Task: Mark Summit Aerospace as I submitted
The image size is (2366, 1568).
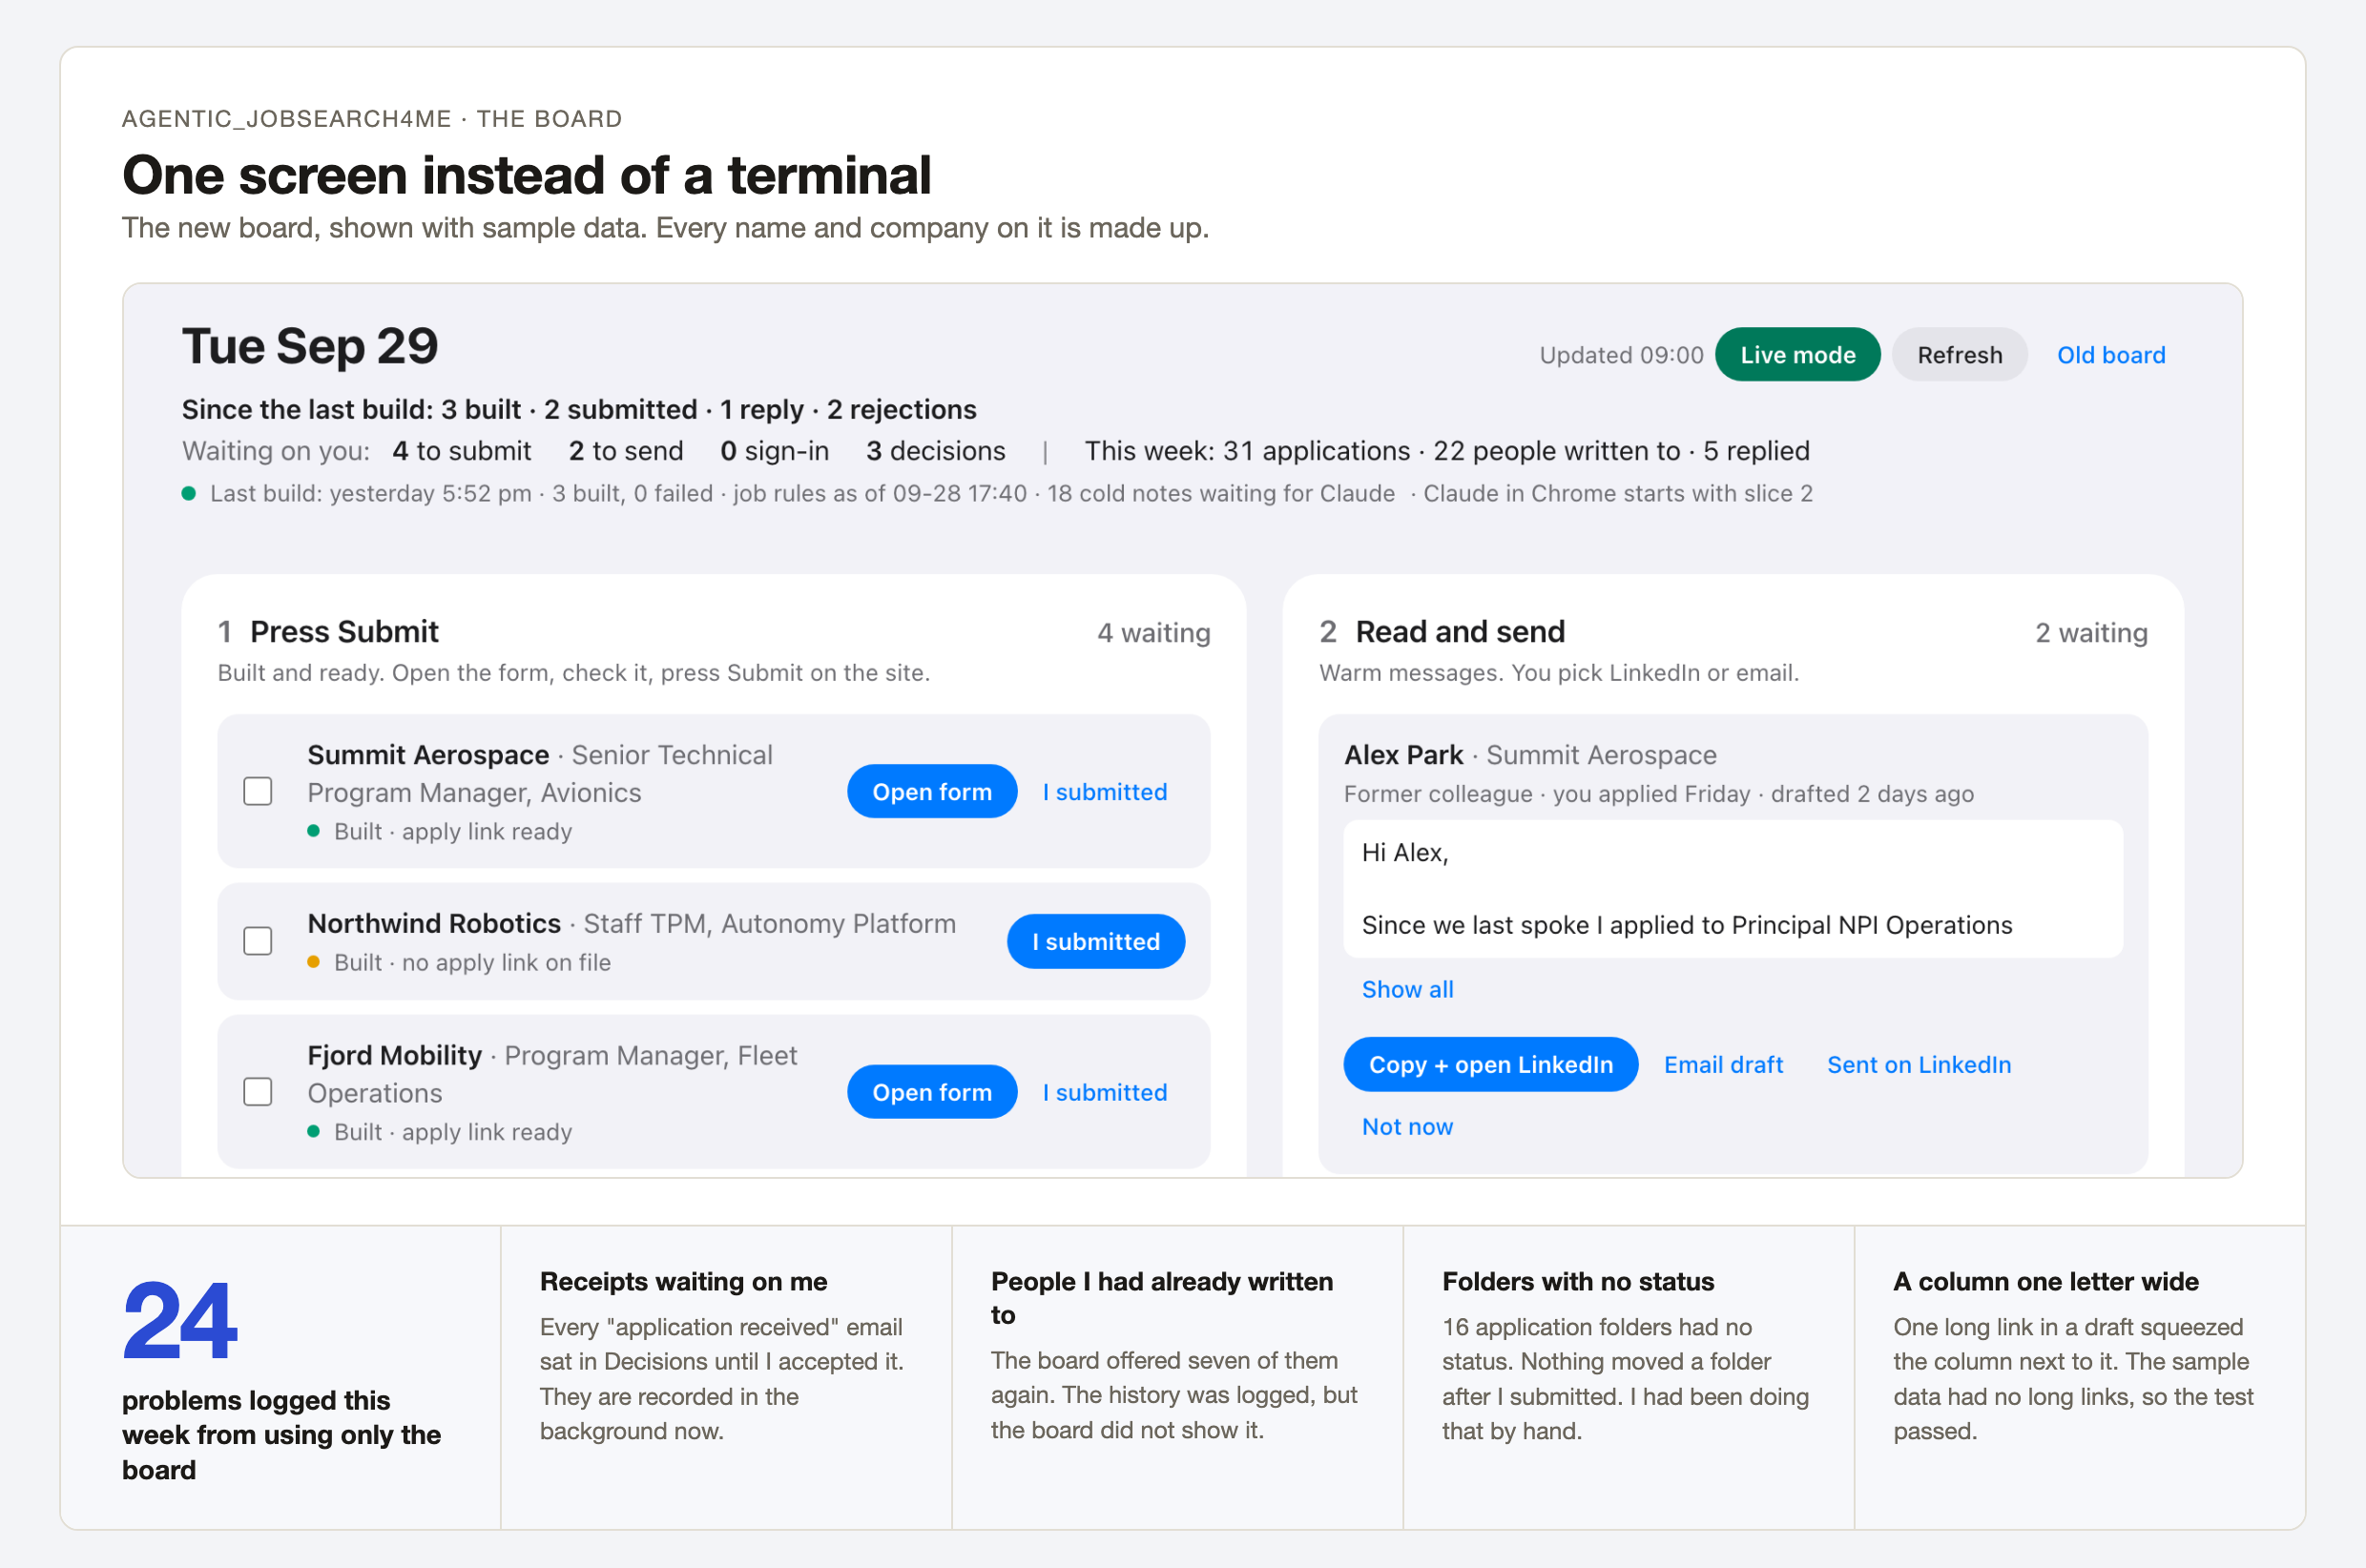Action: (x=1104, y=792)
